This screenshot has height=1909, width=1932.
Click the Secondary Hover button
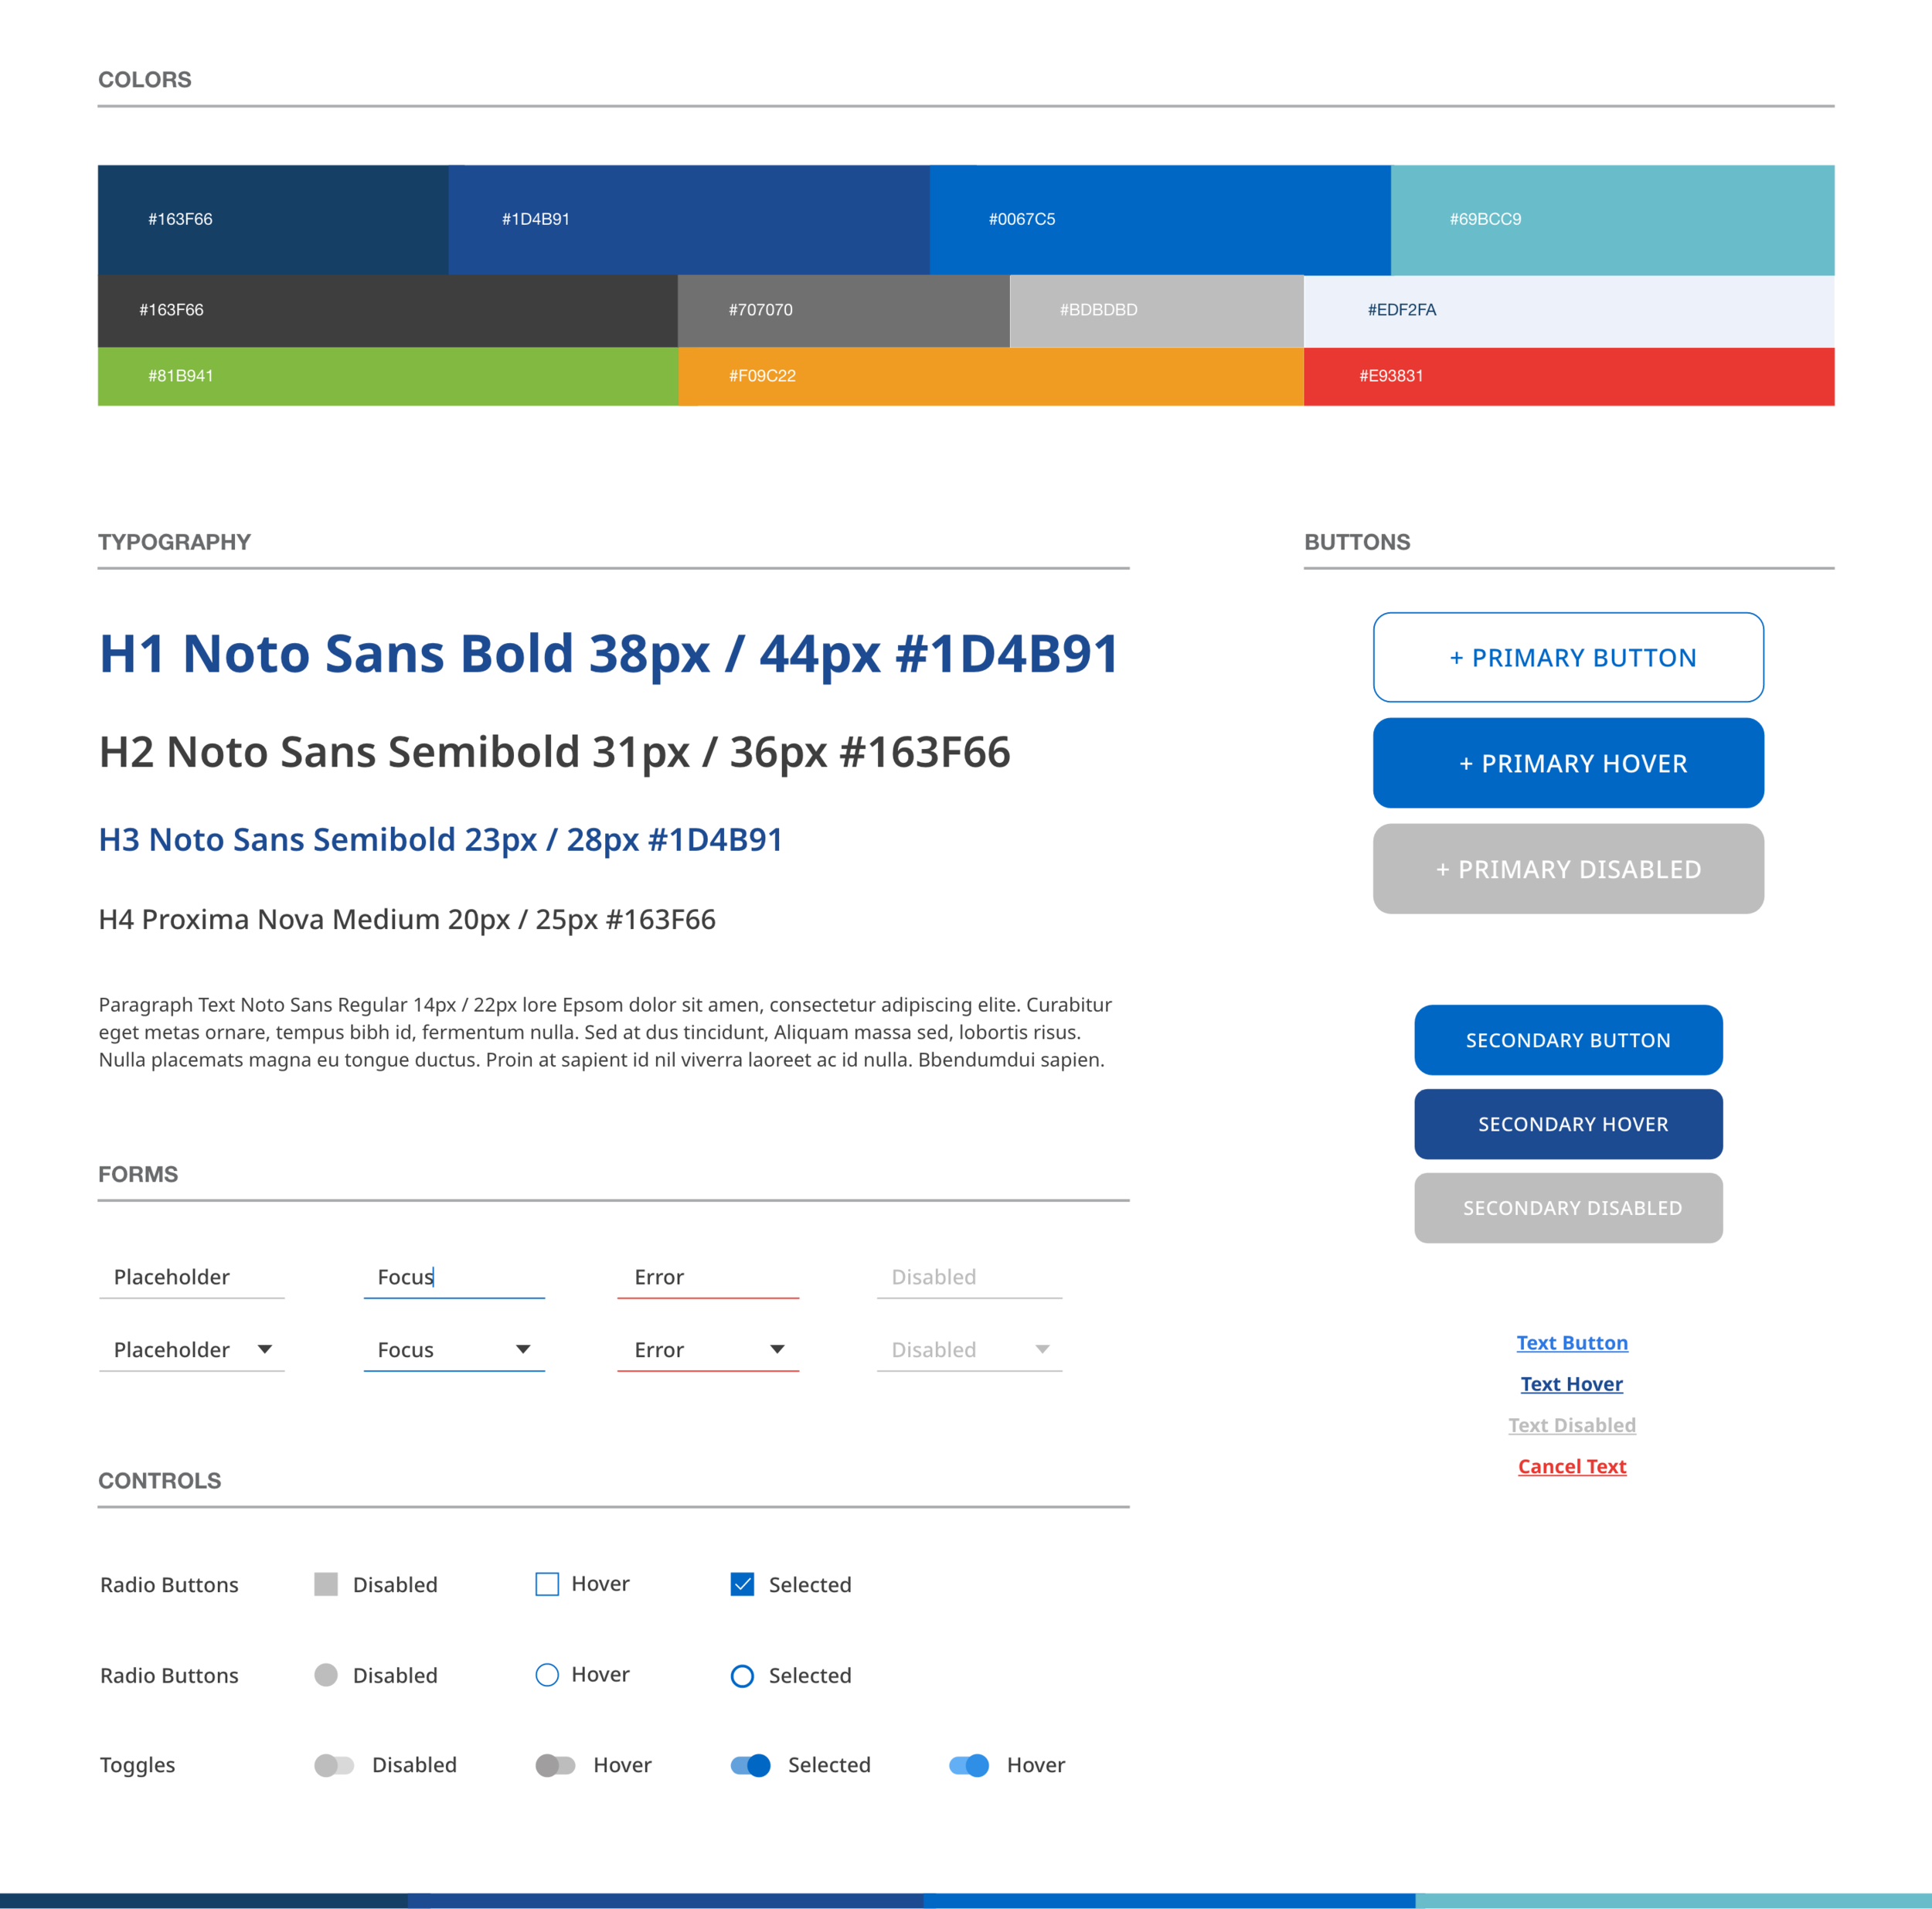point(1567,1124)
